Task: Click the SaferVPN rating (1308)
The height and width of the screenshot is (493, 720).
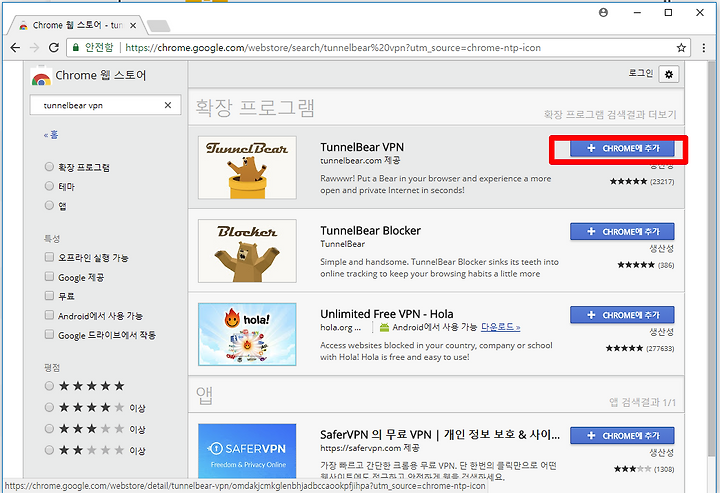Action: (x=644, y=469)
